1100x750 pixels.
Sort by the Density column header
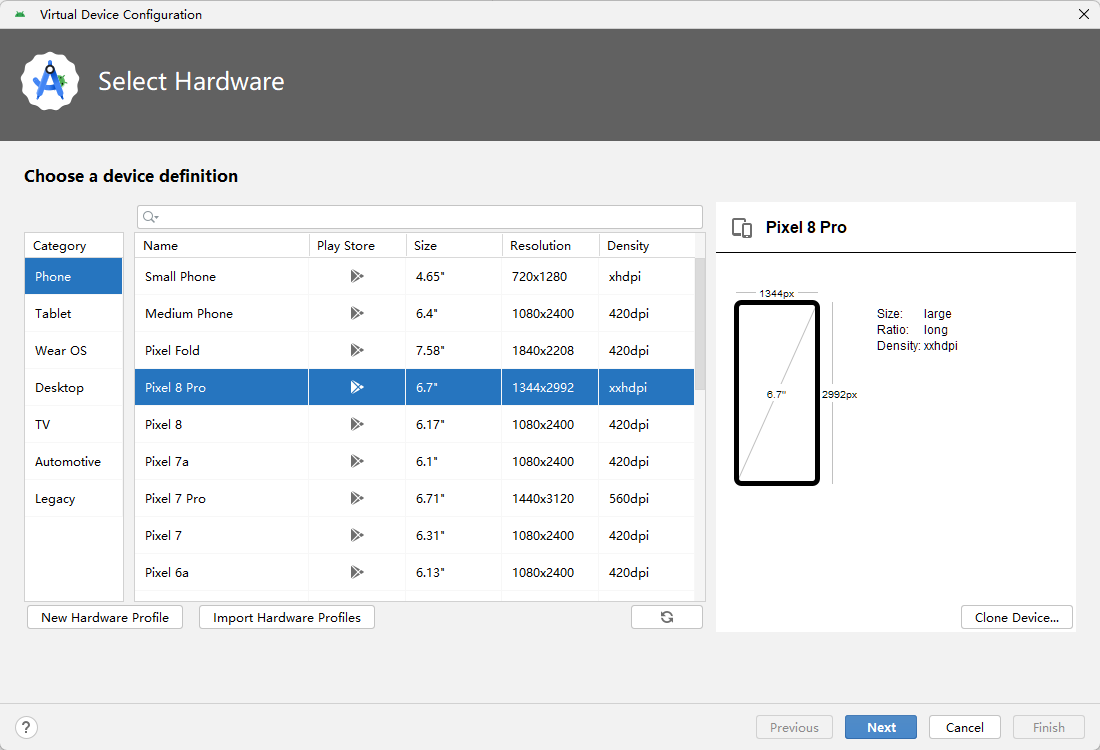tap(647, 246)
